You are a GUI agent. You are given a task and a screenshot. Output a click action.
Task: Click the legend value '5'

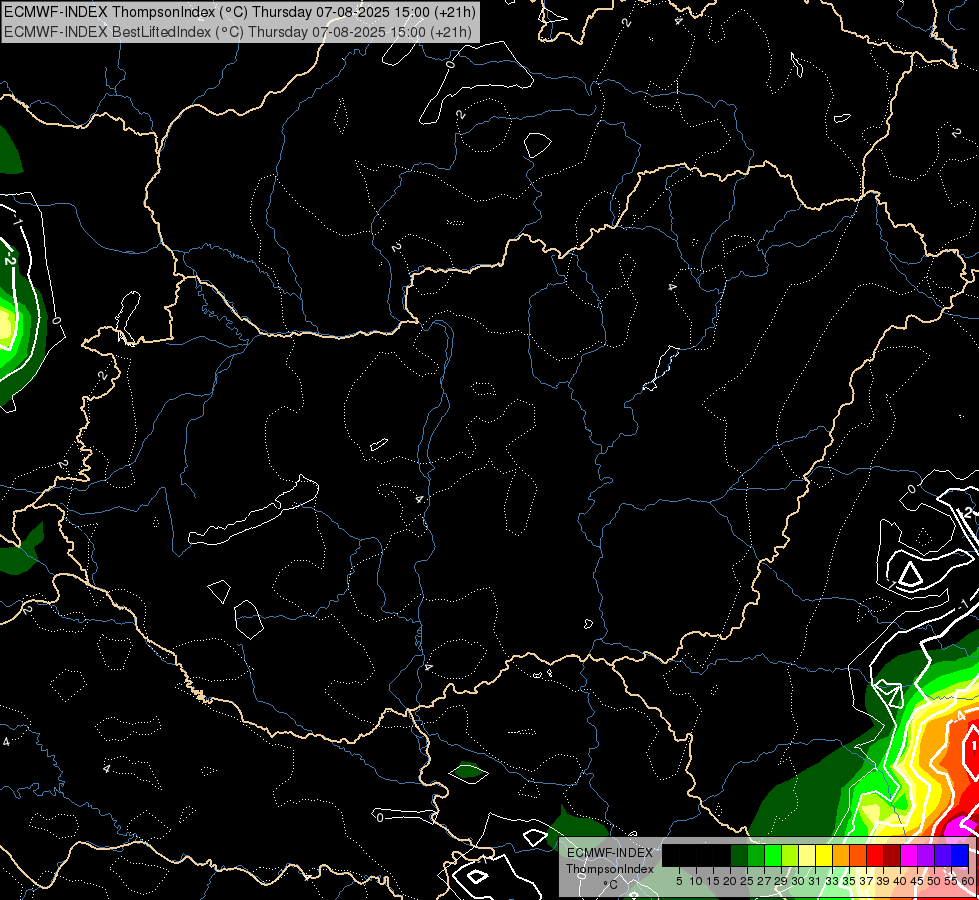coord(679,881)
